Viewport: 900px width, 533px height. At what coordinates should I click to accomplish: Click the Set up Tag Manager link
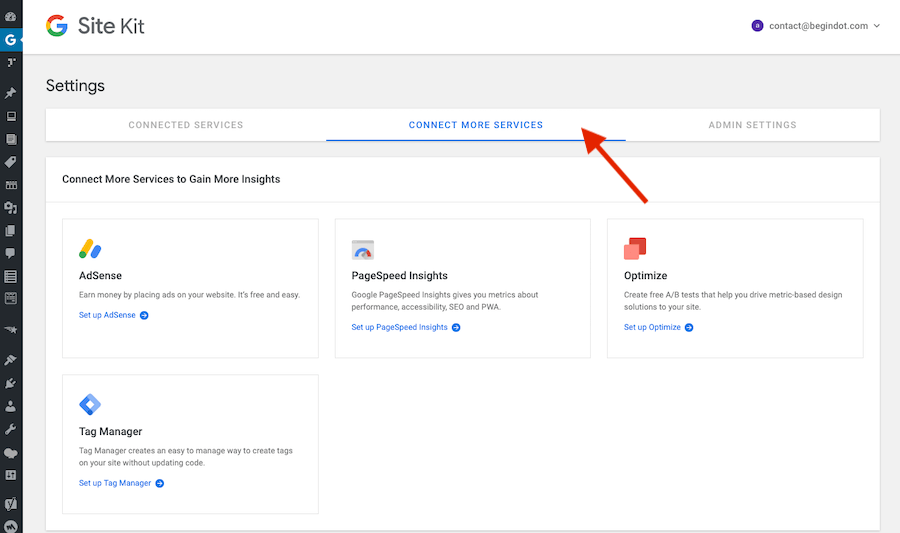coord(115,483)
